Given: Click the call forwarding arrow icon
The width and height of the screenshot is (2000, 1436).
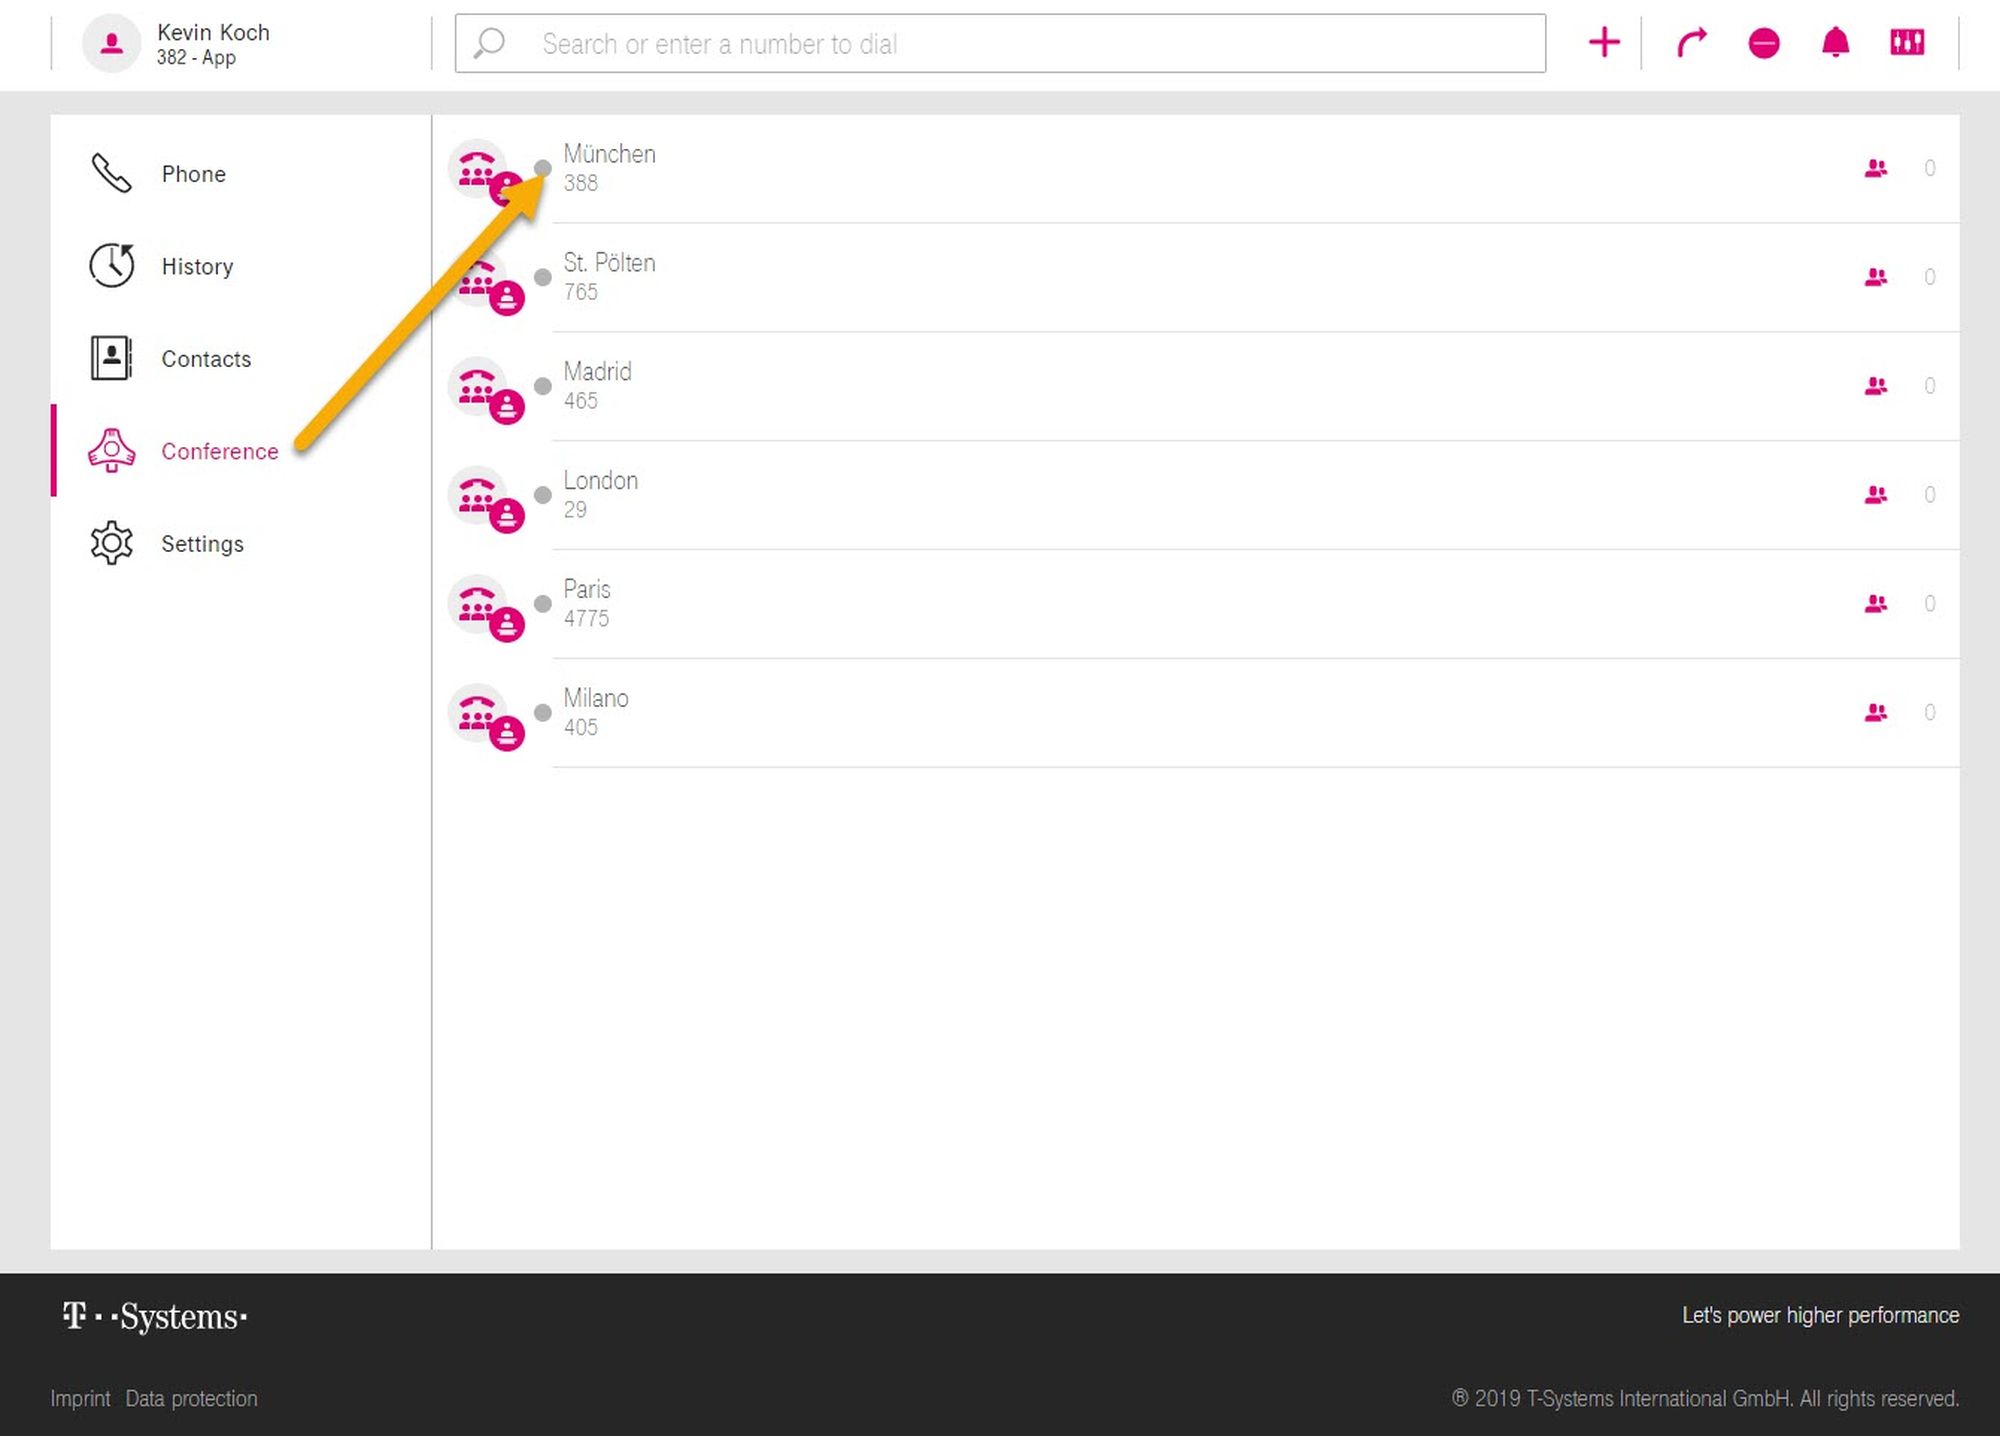Looking at the screenshot, I should click(x=1691, y=43).
